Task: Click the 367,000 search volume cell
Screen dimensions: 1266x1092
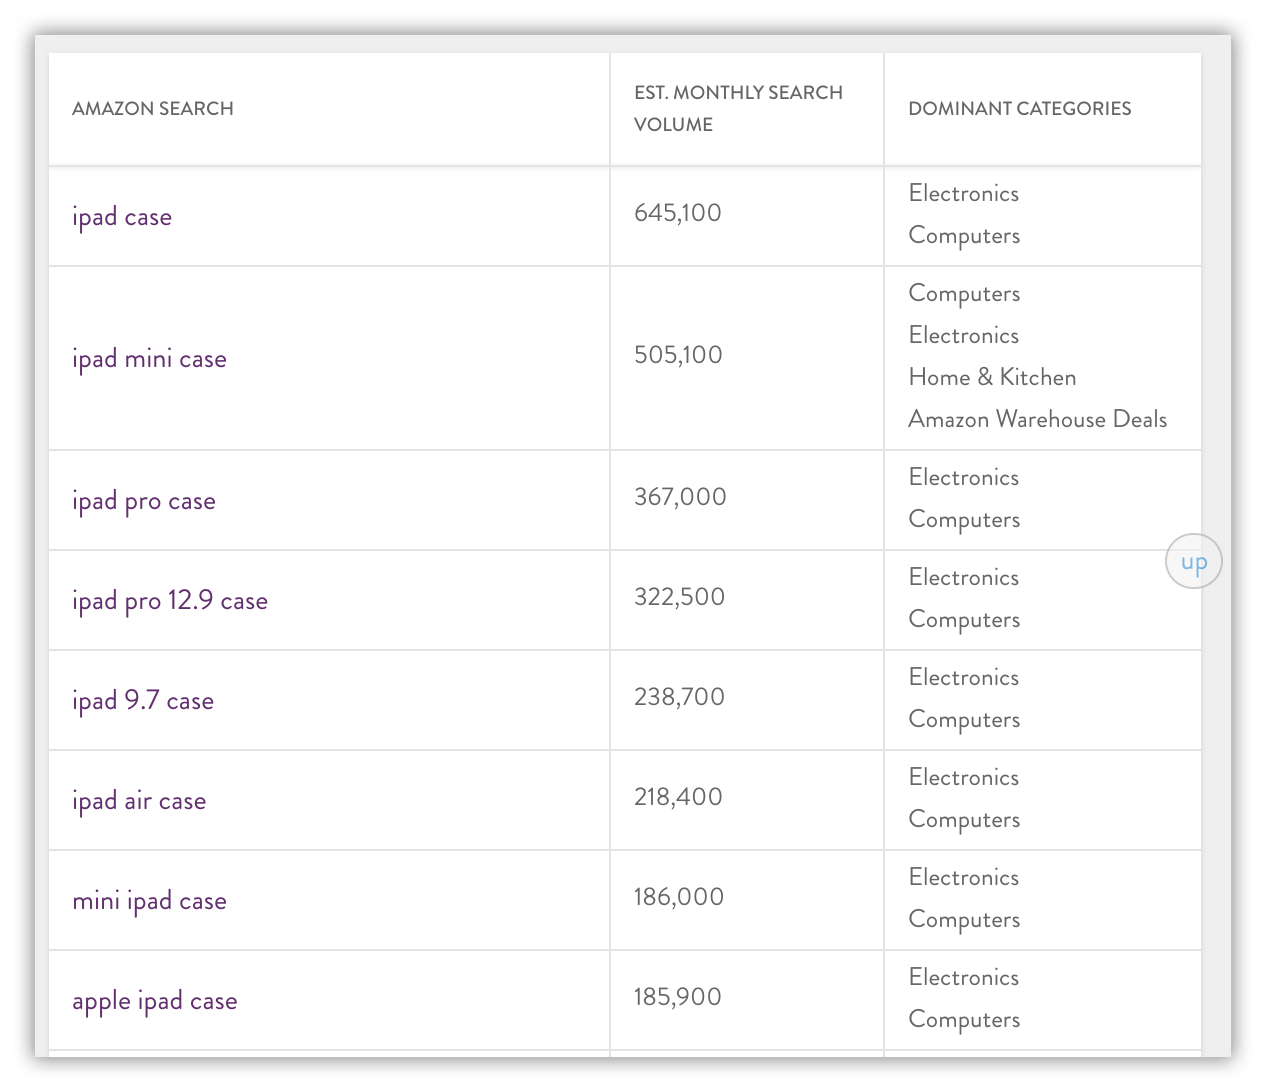Action: (680, 497)
